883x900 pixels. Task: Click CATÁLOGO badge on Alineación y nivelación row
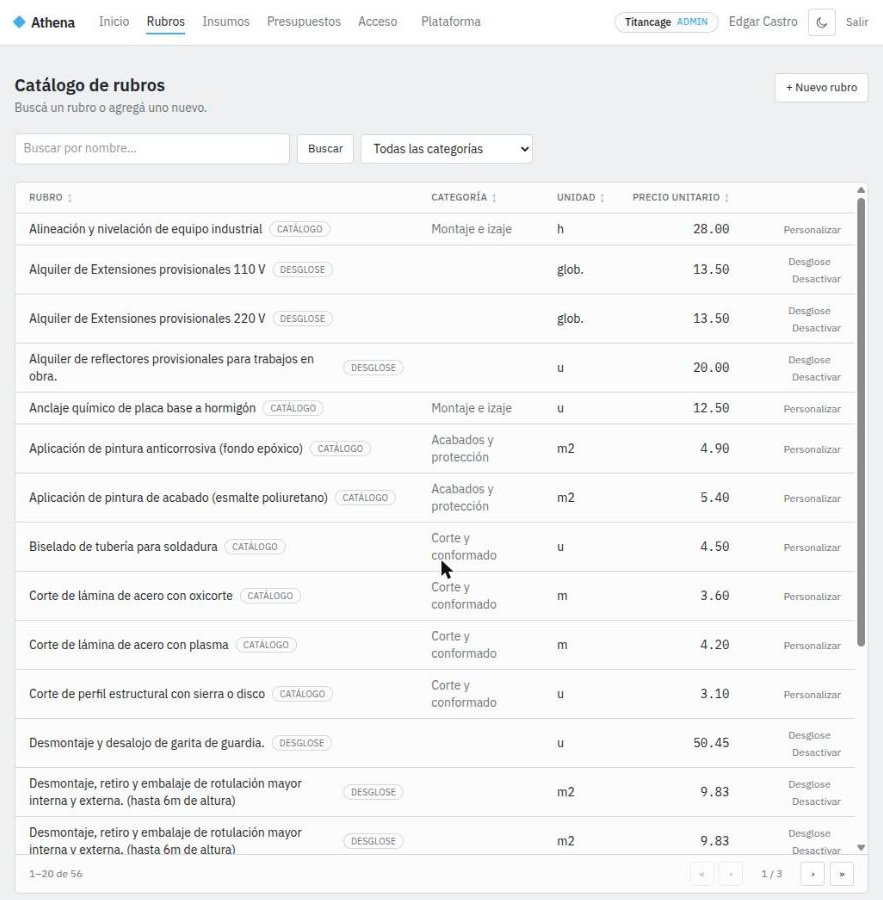pyautogui.click(x=300, y=229)
